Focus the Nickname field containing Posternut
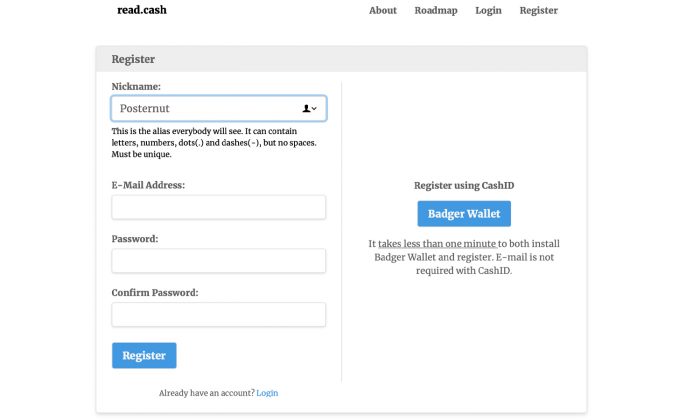This screenshot has width=700, height=420. click(x=219, y=108)
